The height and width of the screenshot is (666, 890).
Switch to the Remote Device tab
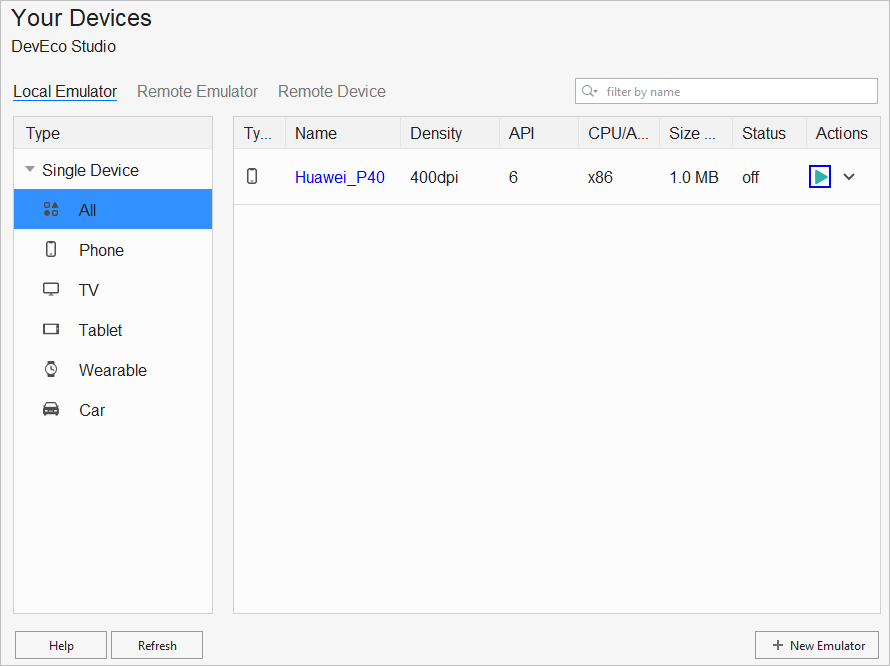point(332,91)
